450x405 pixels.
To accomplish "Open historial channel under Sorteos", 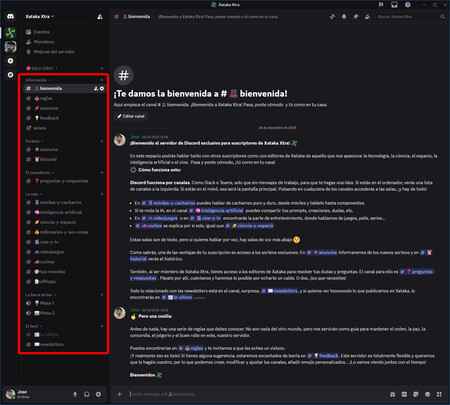I will [65, 159].
